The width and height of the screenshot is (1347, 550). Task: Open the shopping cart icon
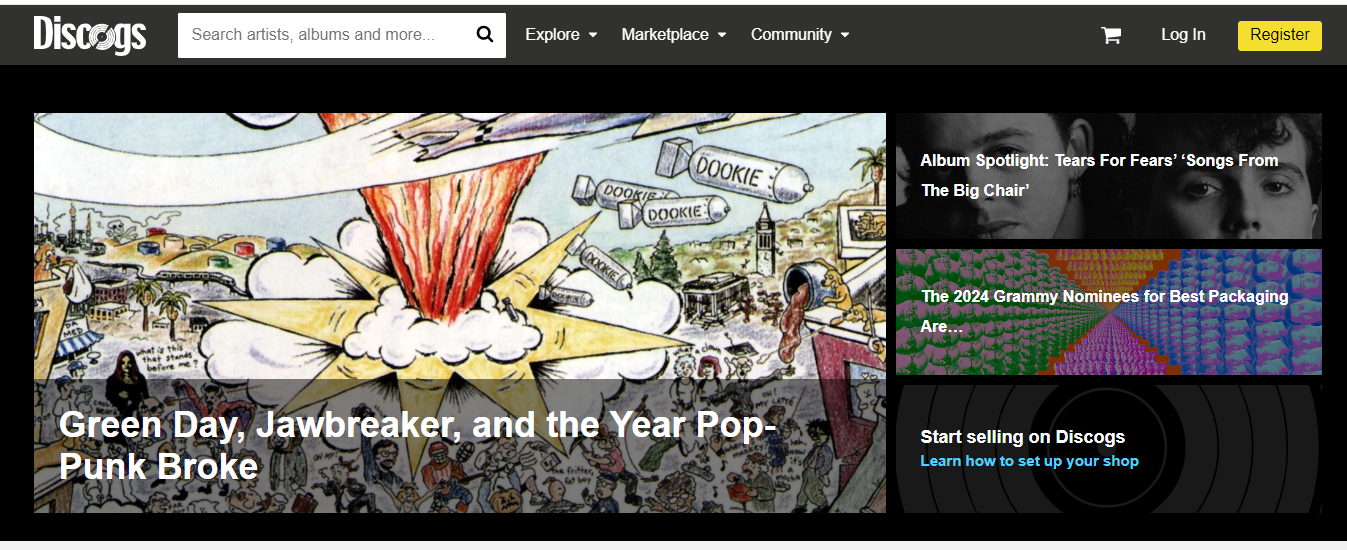[1111, 35]
